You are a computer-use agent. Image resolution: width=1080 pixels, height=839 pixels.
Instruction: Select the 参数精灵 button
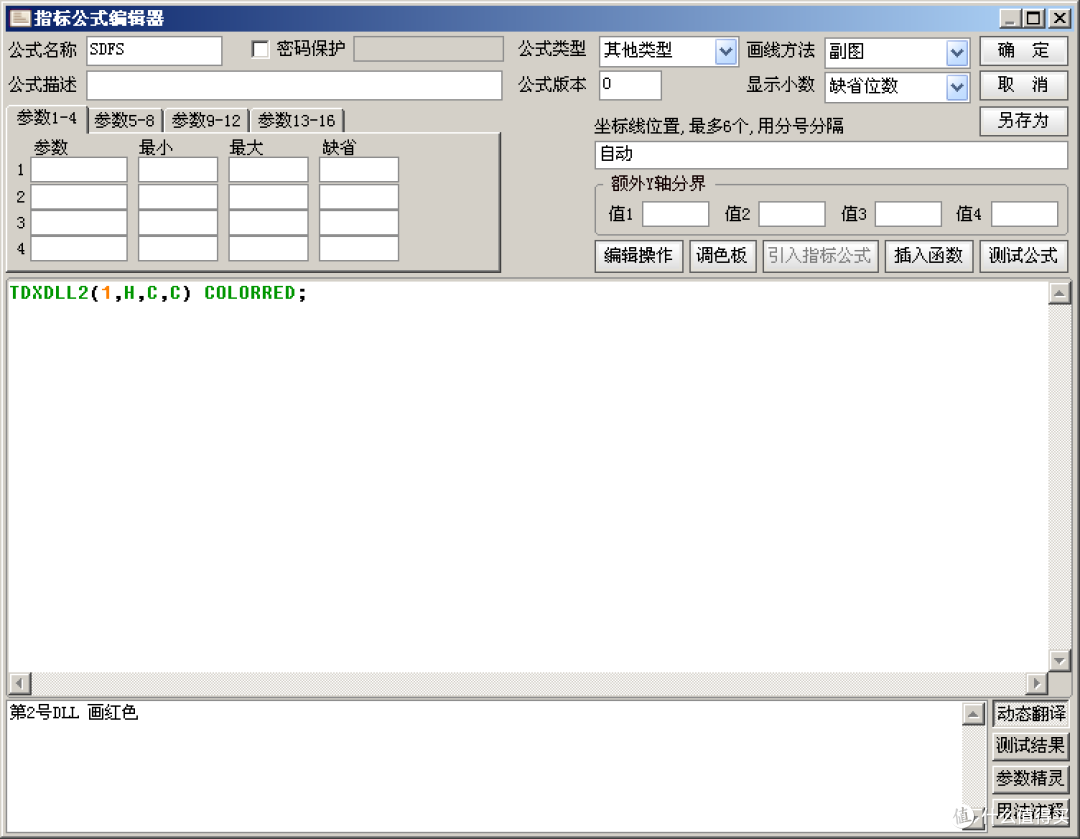pos(1030,778)
